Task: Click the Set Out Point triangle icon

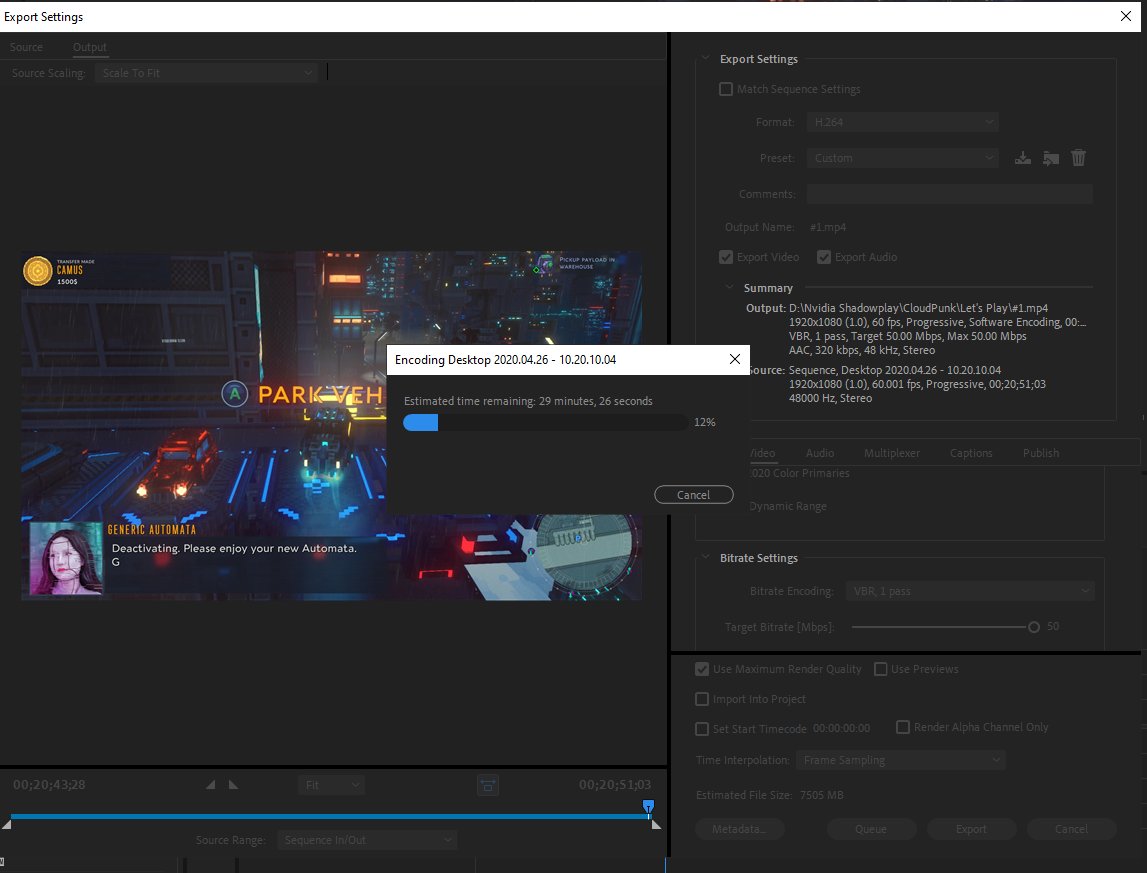Action: 233,784
